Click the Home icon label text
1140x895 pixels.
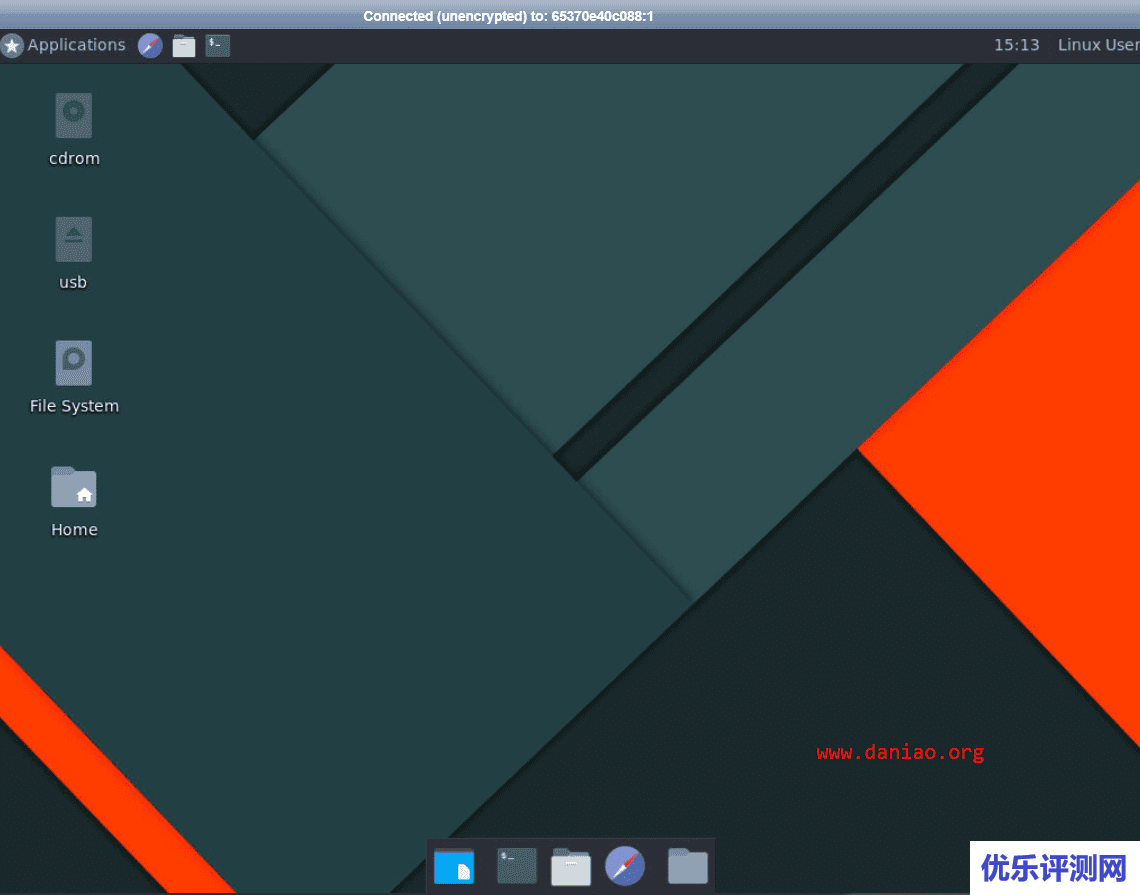coord(74,529)
